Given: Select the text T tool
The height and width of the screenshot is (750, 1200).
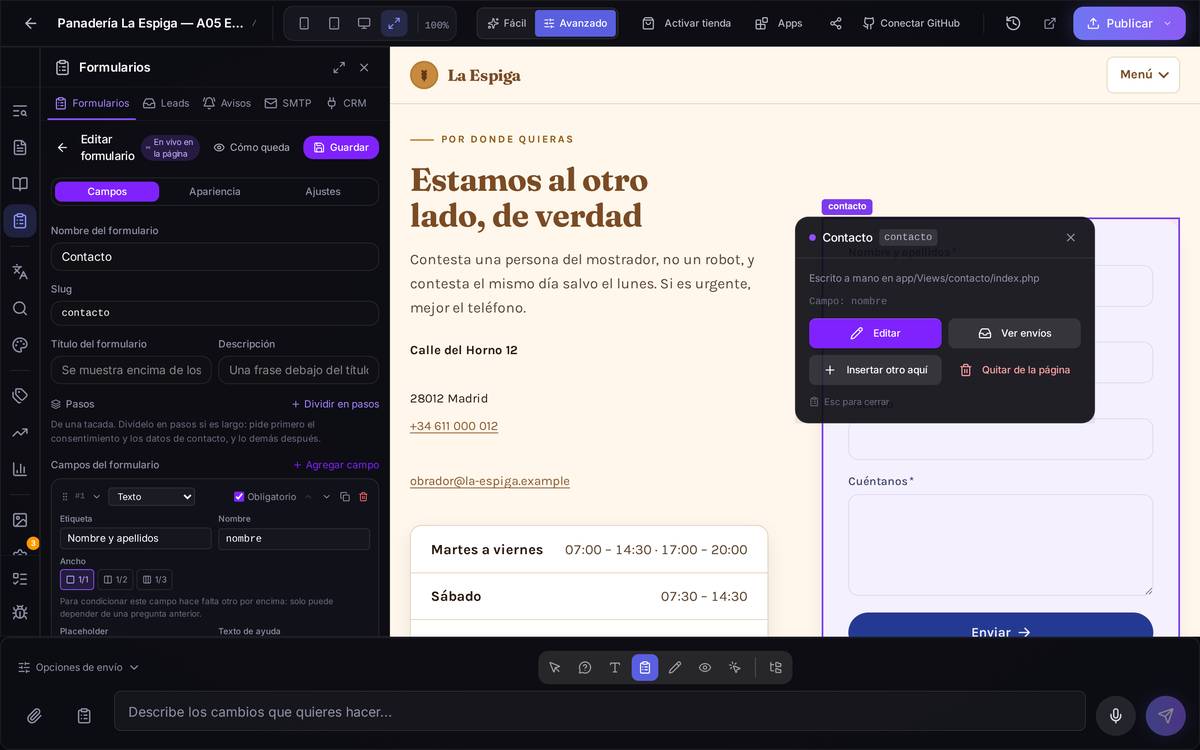Looking at the screenshot, I should pyautogui.click(x=615, y=667).
